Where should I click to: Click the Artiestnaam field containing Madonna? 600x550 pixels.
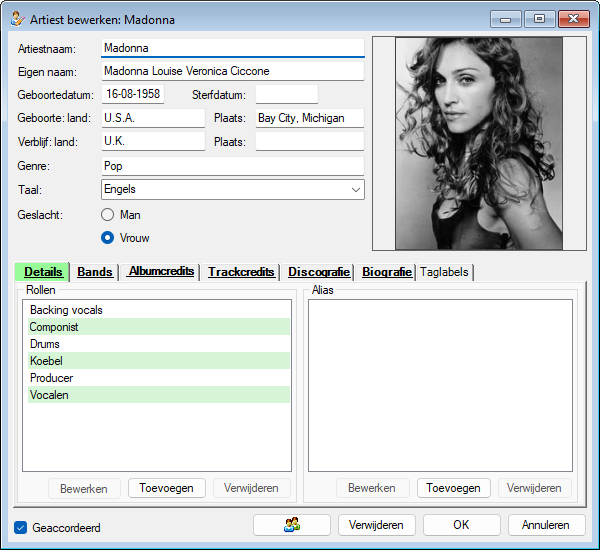[x=233, y=48]
